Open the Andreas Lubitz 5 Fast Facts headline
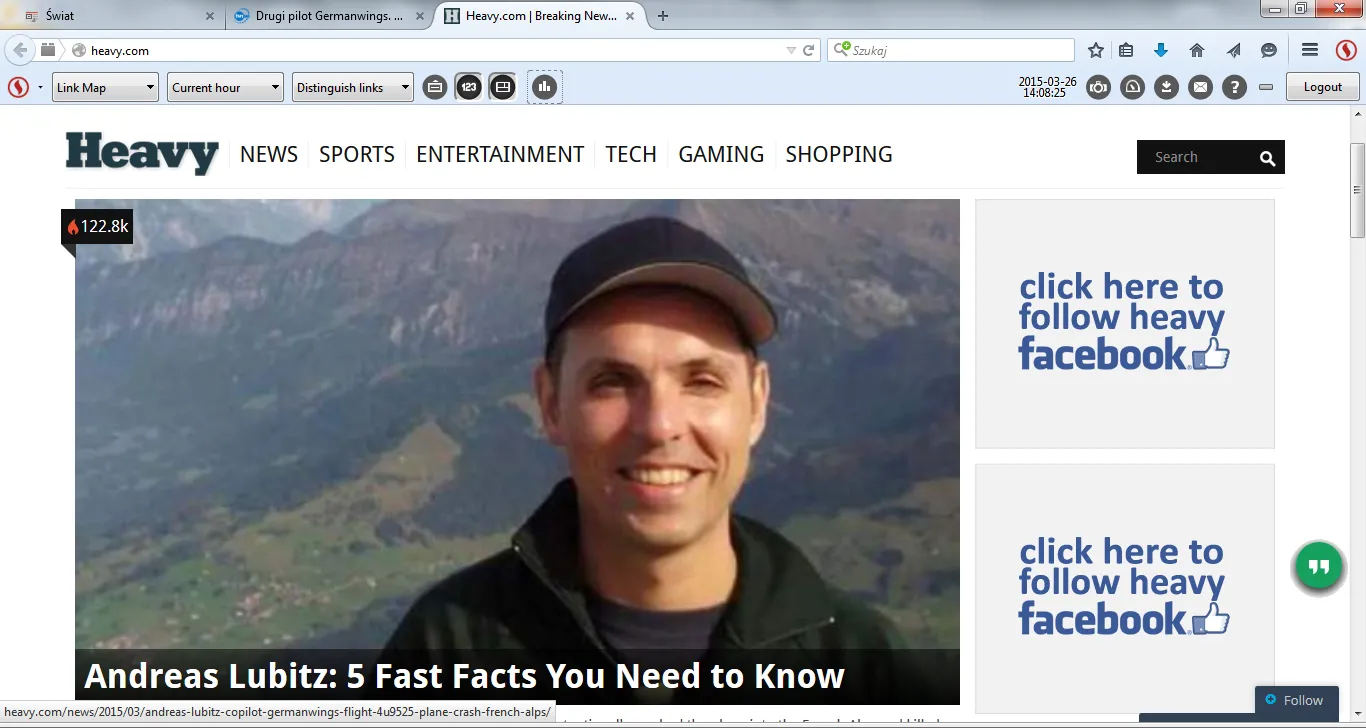Screen dimensions: 1366x728 (x=464, y=676)
